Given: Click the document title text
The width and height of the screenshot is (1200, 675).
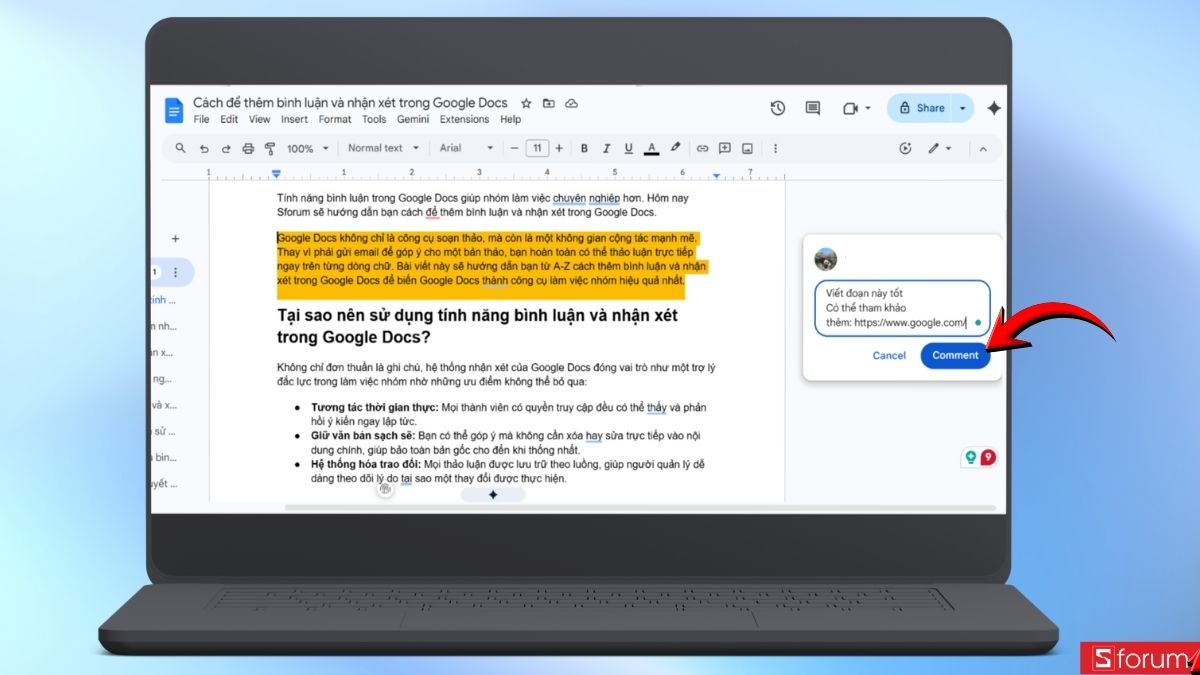Looking at the screenshot, I should tap(350, 103).
